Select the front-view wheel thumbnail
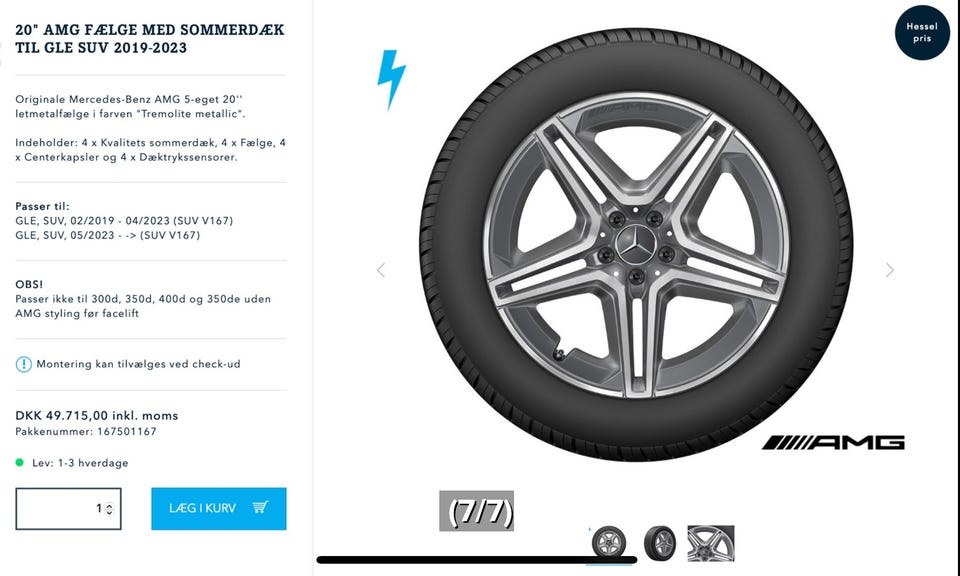The width and height of the screenshot is (960, 576). pyautogui.click(x=609, y=543)
